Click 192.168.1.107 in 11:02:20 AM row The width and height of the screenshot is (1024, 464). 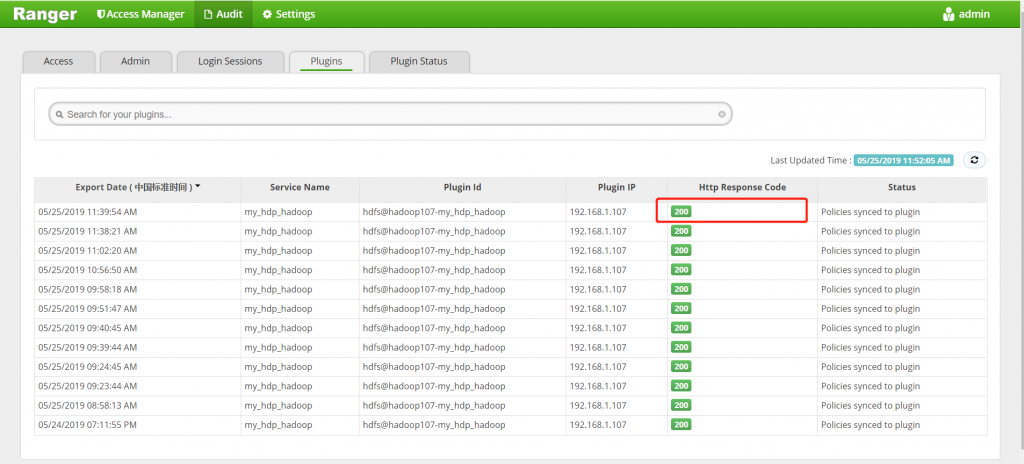[x=598, y=251]
